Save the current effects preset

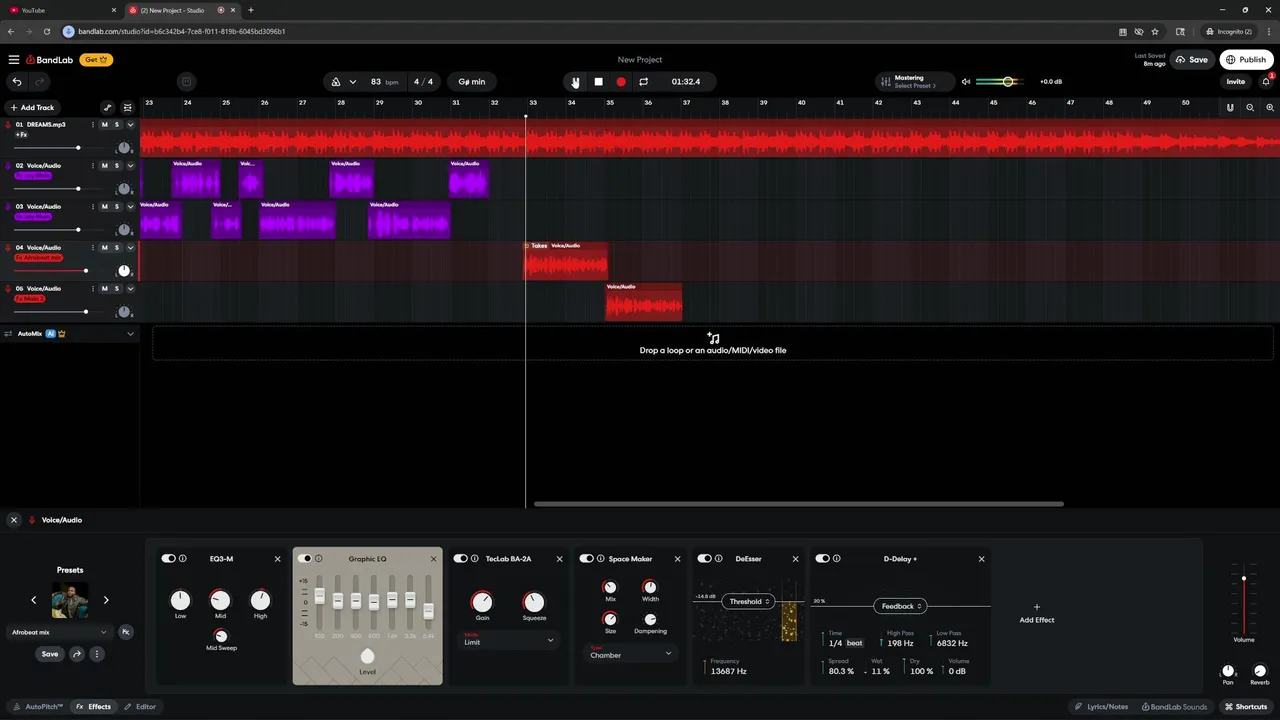coord(50,654)
